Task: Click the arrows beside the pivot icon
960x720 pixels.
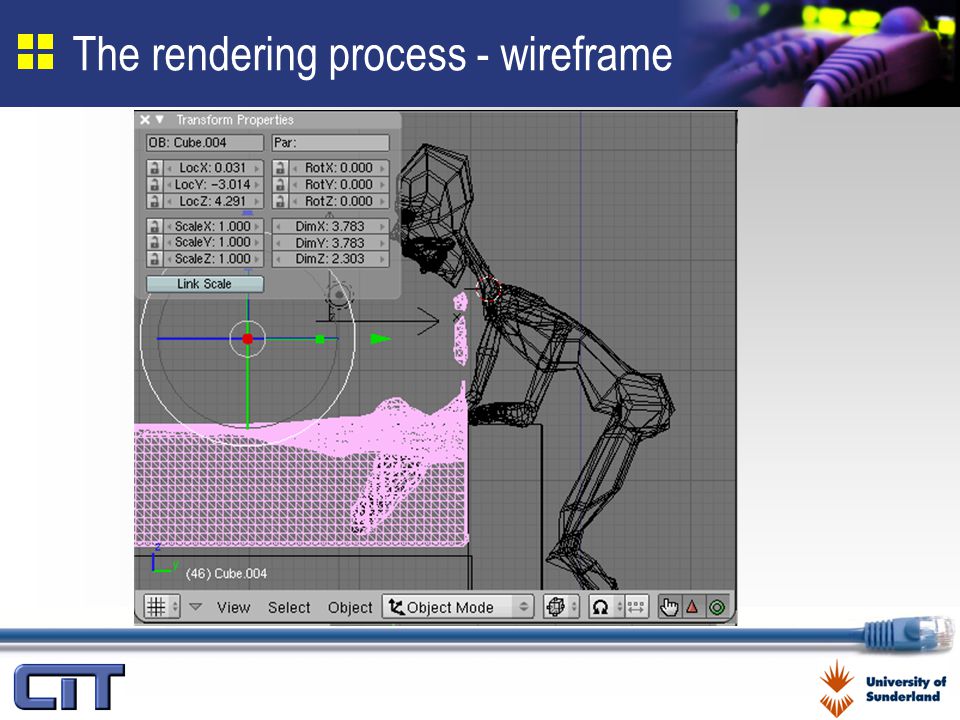Action: tap(619, 607)
